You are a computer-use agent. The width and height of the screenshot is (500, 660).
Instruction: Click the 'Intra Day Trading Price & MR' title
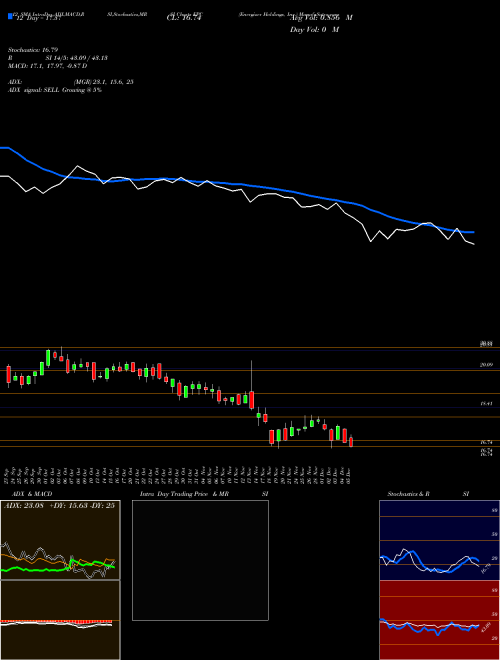(184, 494)
